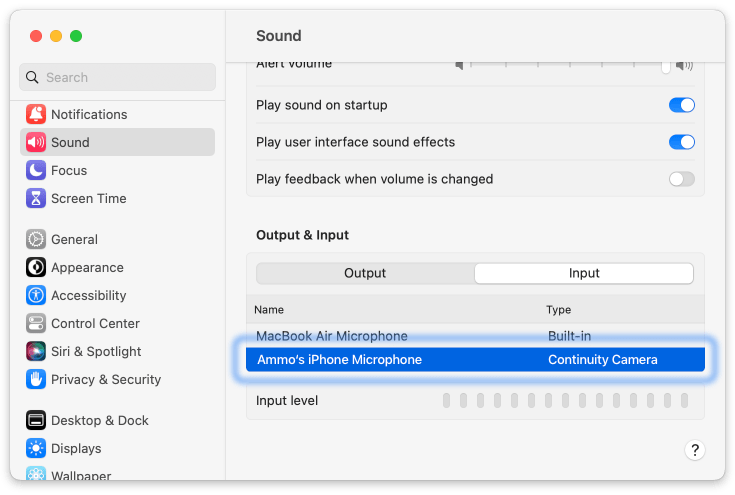Screen dimensions: 735x495
Task: Open Notifications bell icon in sidebar
Action: (36, 114)
